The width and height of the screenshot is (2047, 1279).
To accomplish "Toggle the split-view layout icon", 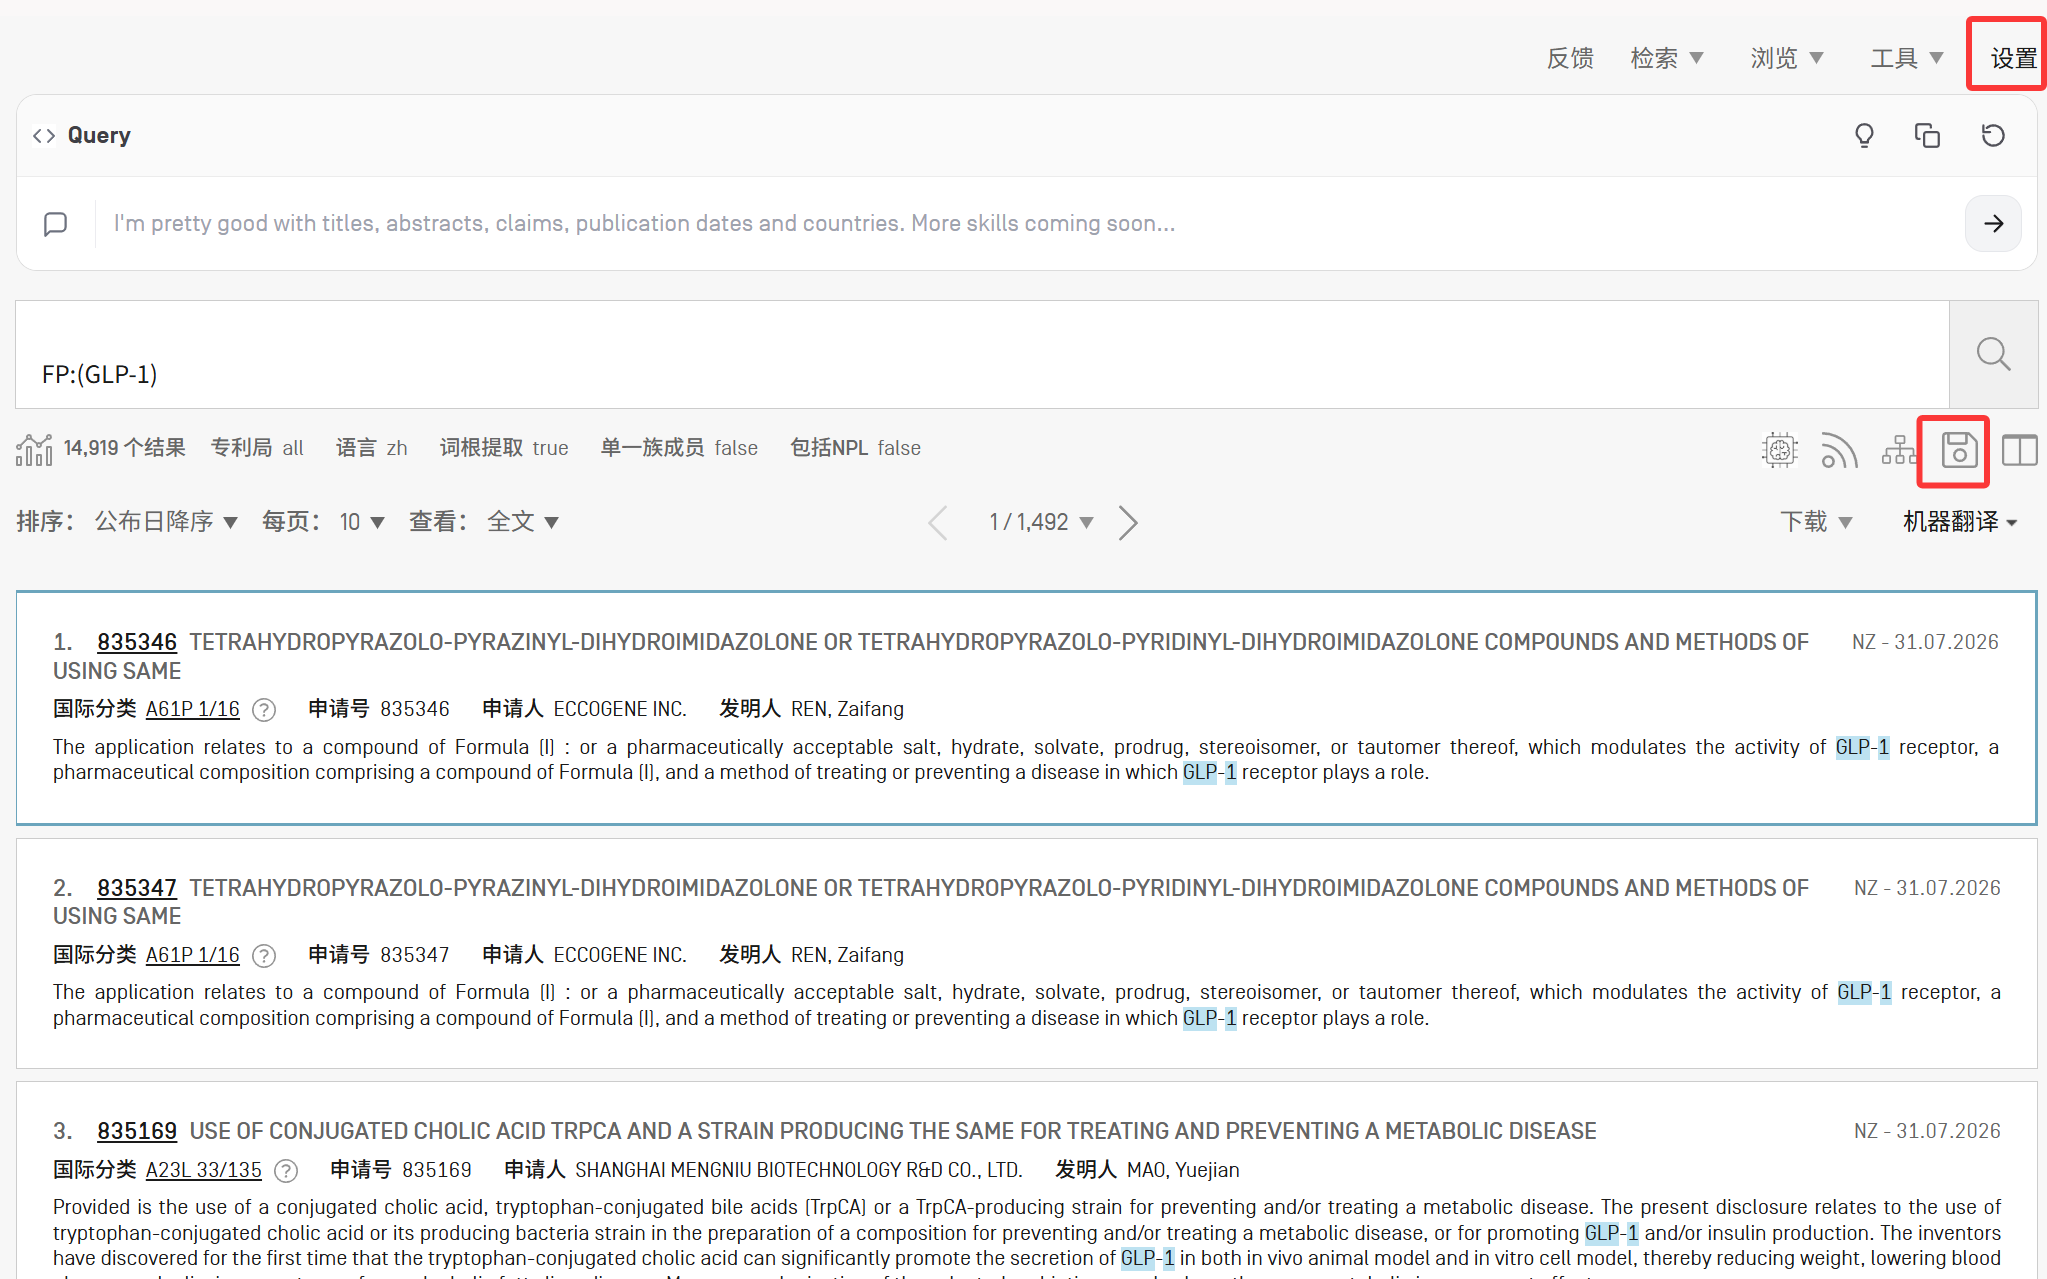I will tap(2019, 450).
